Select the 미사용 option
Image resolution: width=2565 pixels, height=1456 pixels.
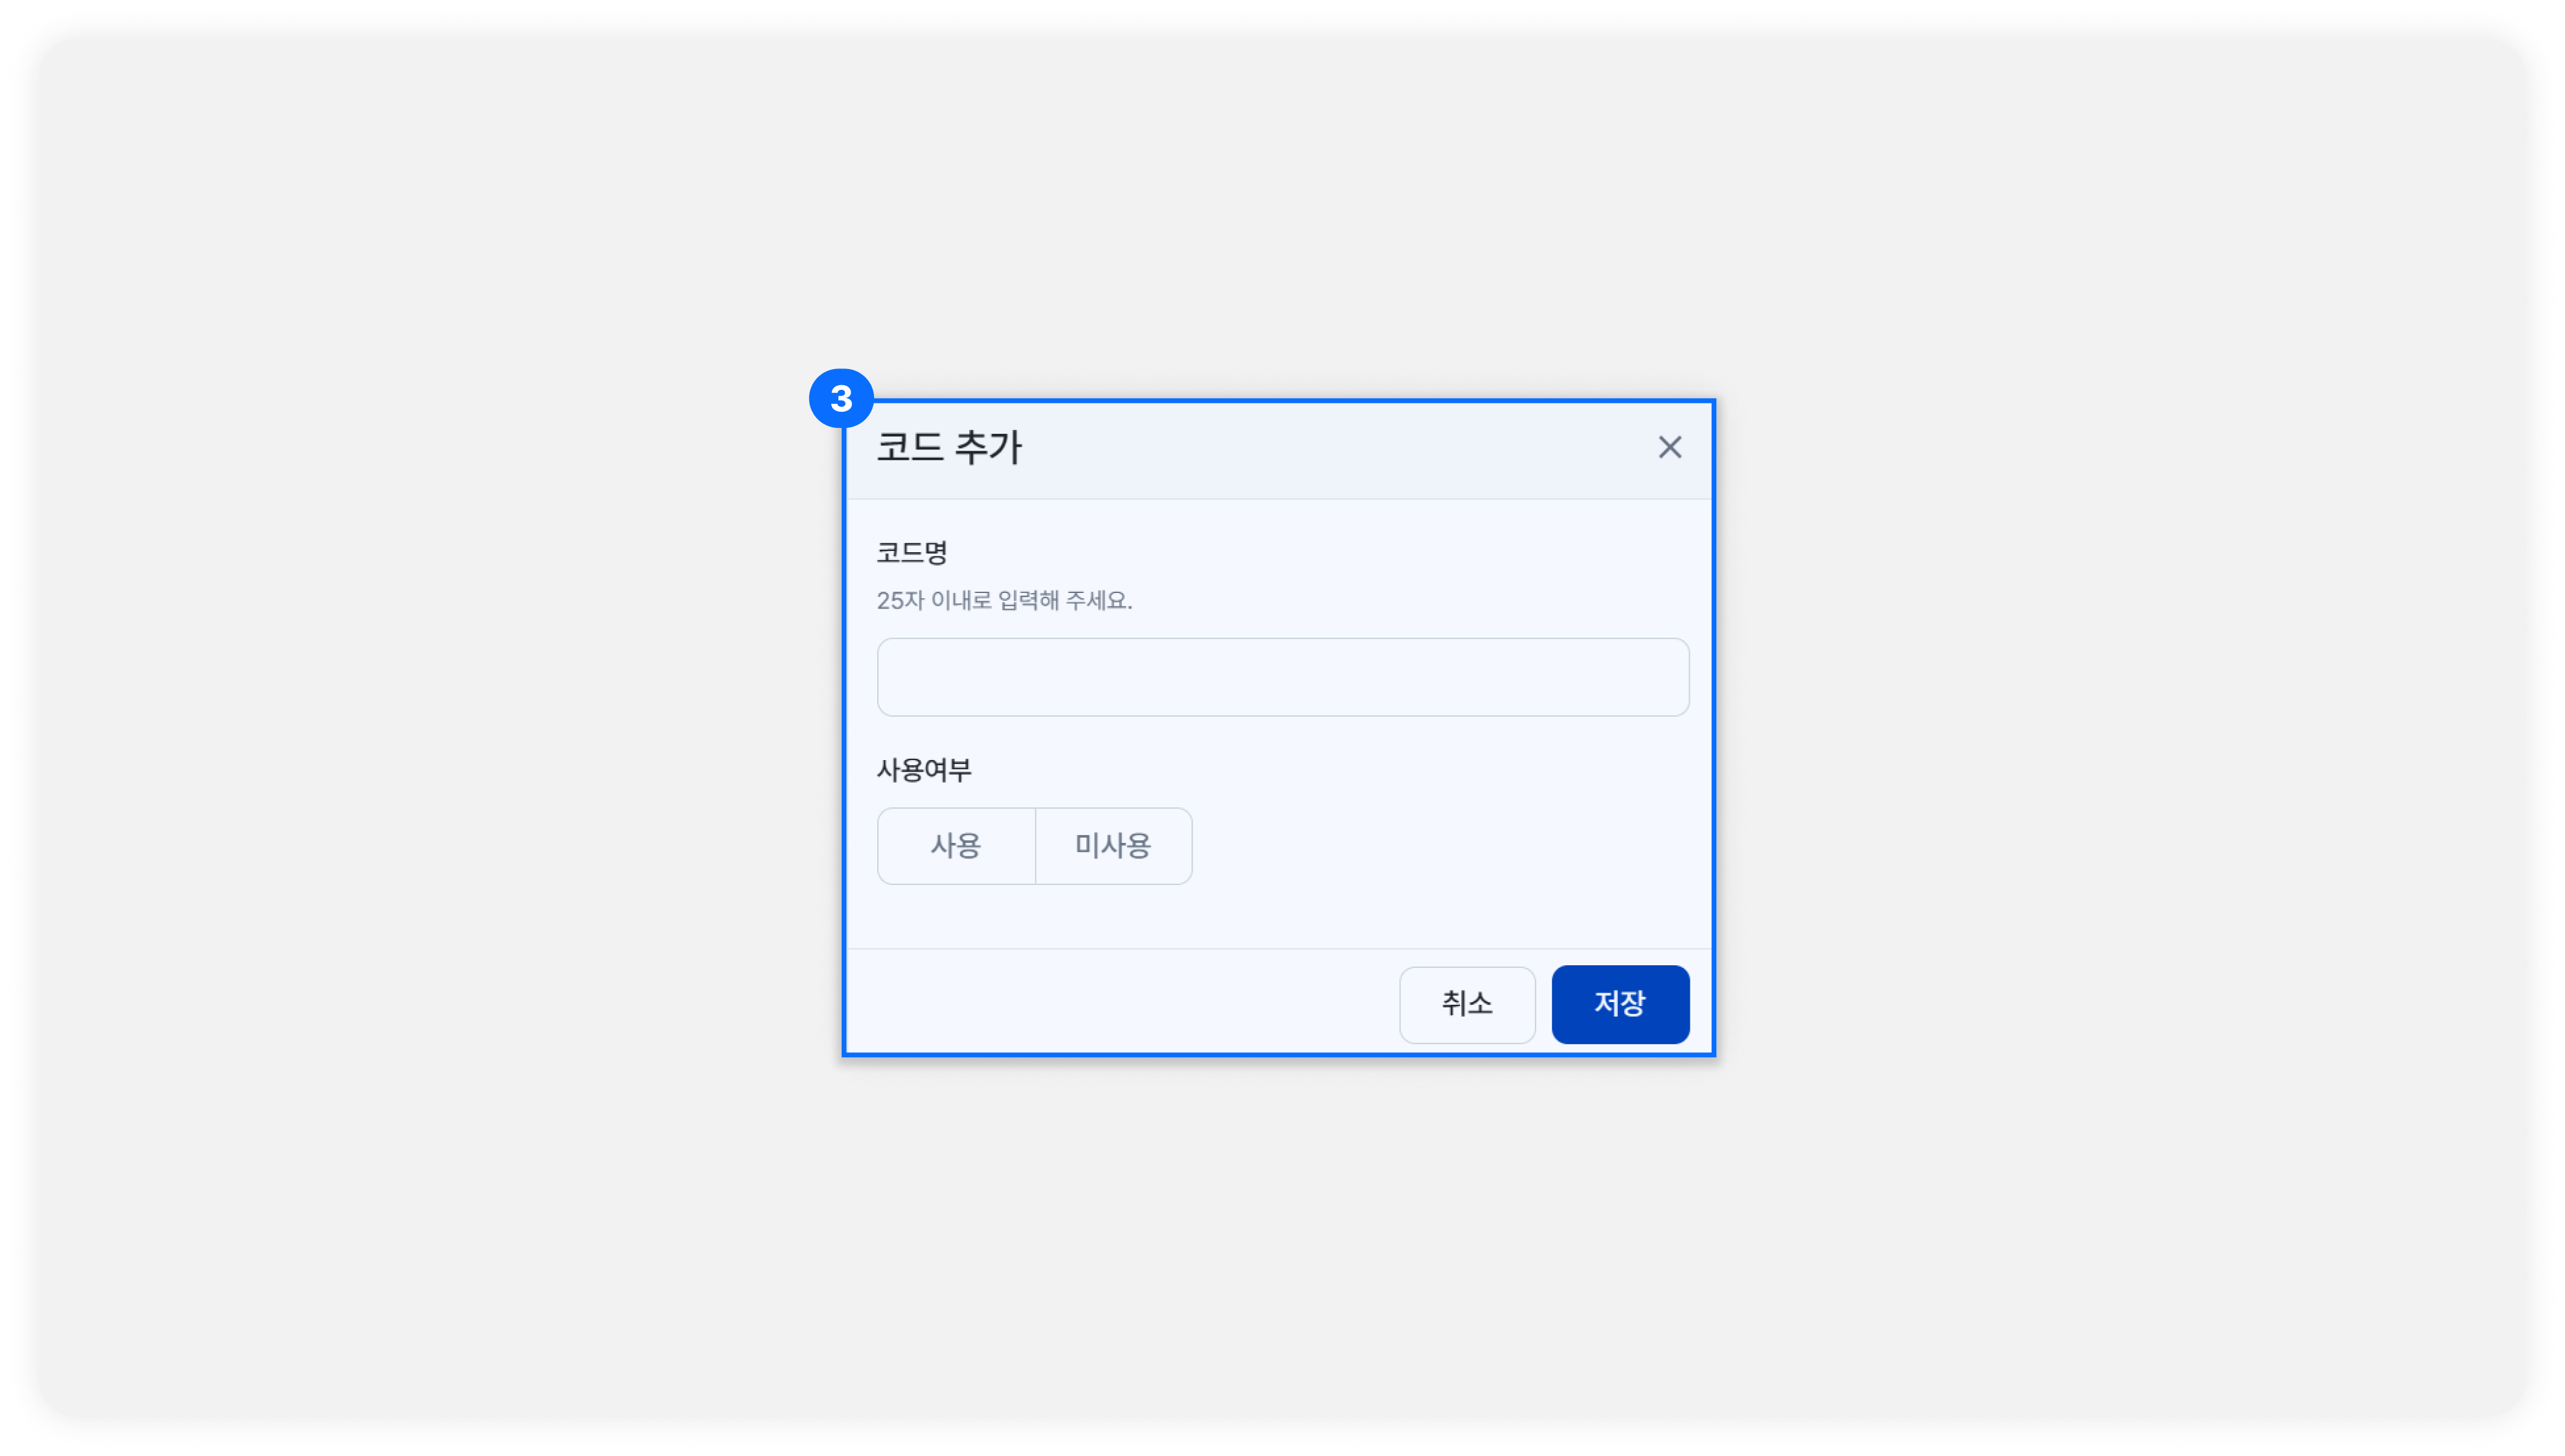point(1113,846)
